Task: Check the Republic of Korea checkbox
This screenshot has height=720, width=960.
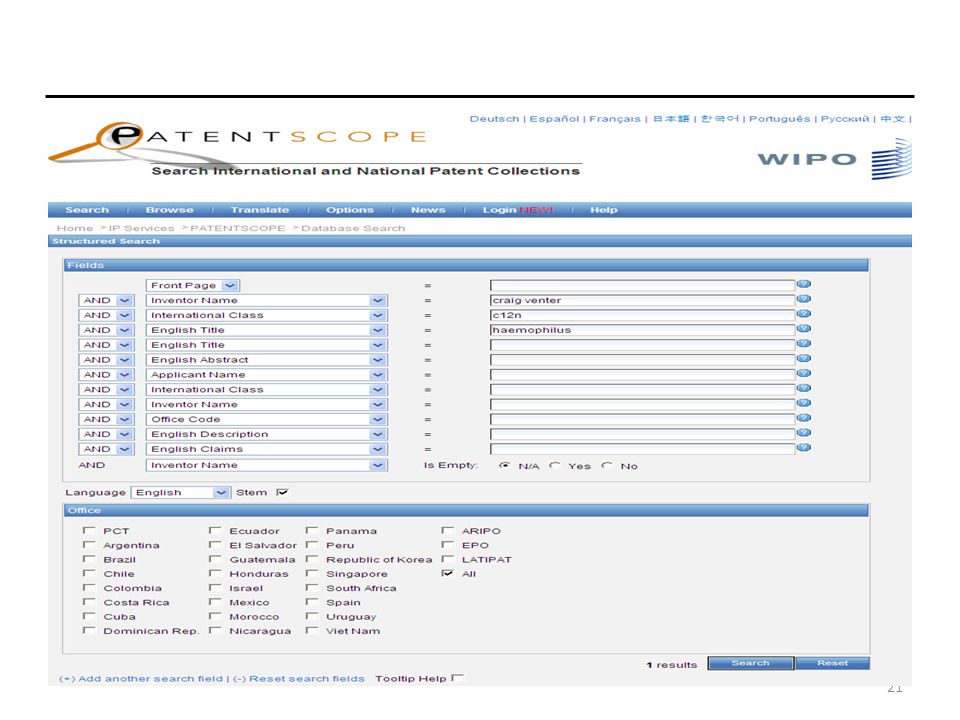Action: coord(312,559)
